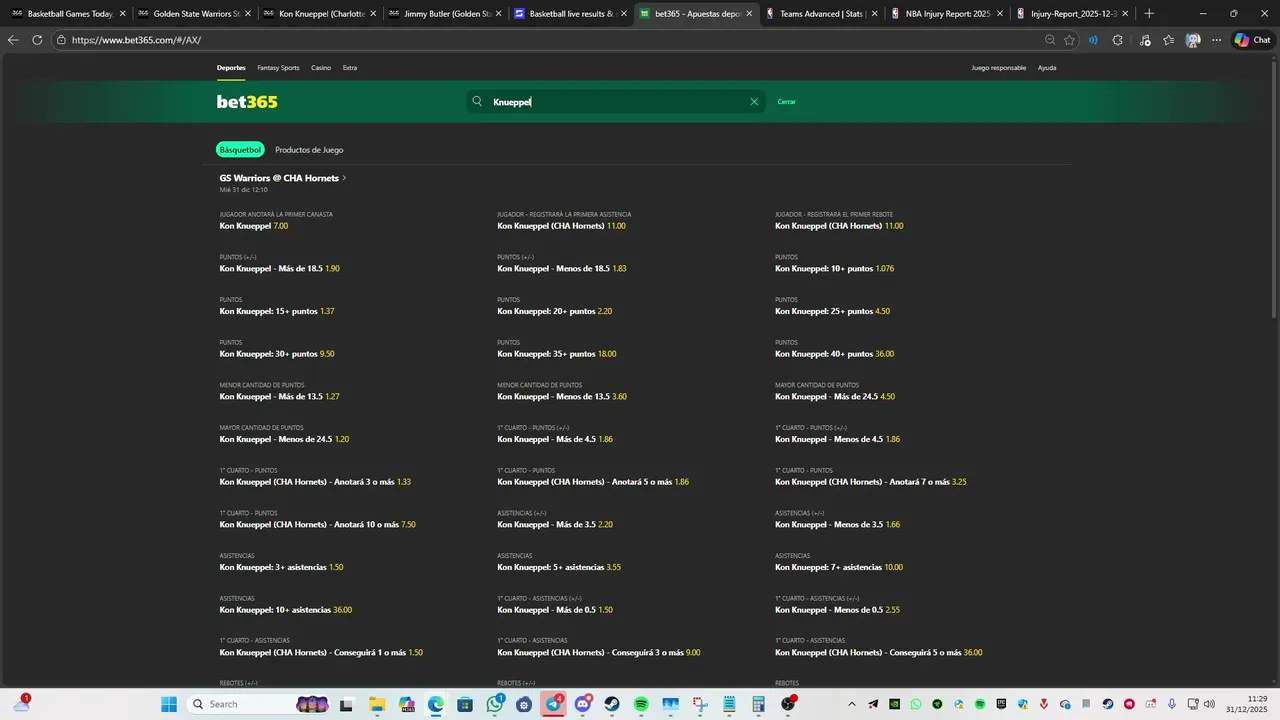Select the Básquetbol filter tab
The image size is (1280, 720).
click(x=240, y=150)
